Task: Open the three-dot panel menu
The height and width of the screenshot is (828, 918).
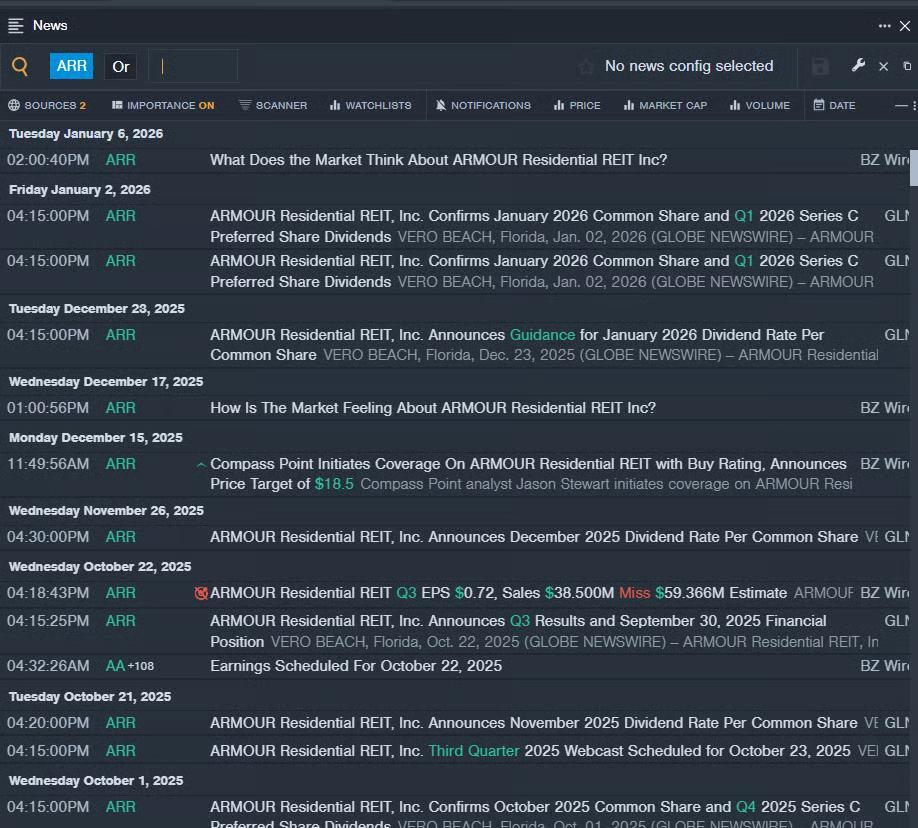Action: pos(884,26)
